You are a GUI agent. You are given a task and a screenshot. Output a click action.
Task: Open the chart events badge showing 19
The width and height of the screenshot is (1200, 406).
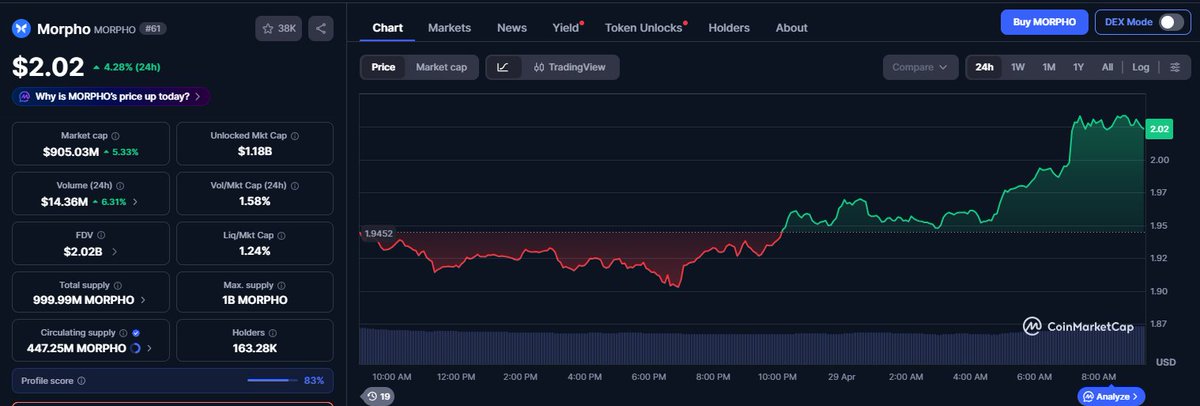point(378,396)
